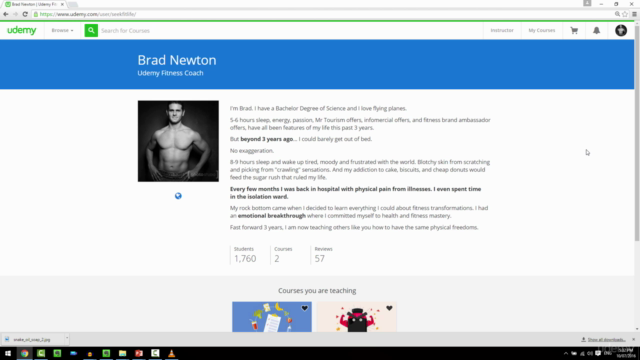This screenshot has width=640, height=360.
Task: Favorite the blue course card heart
Action: [x=304, y=308]
